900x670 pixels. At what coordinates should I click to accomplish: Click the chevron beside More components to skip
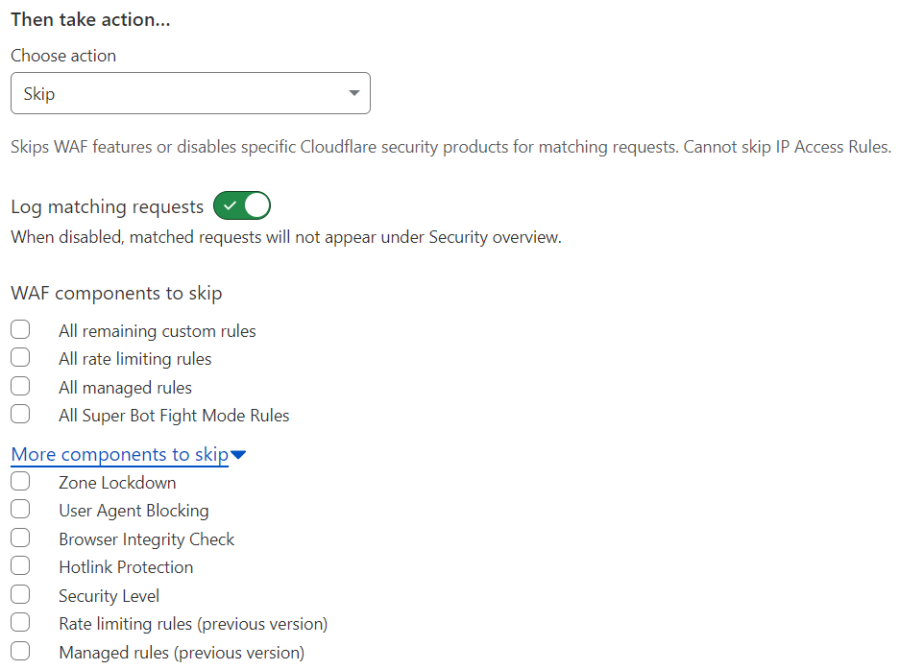click(x=238, y=454)
